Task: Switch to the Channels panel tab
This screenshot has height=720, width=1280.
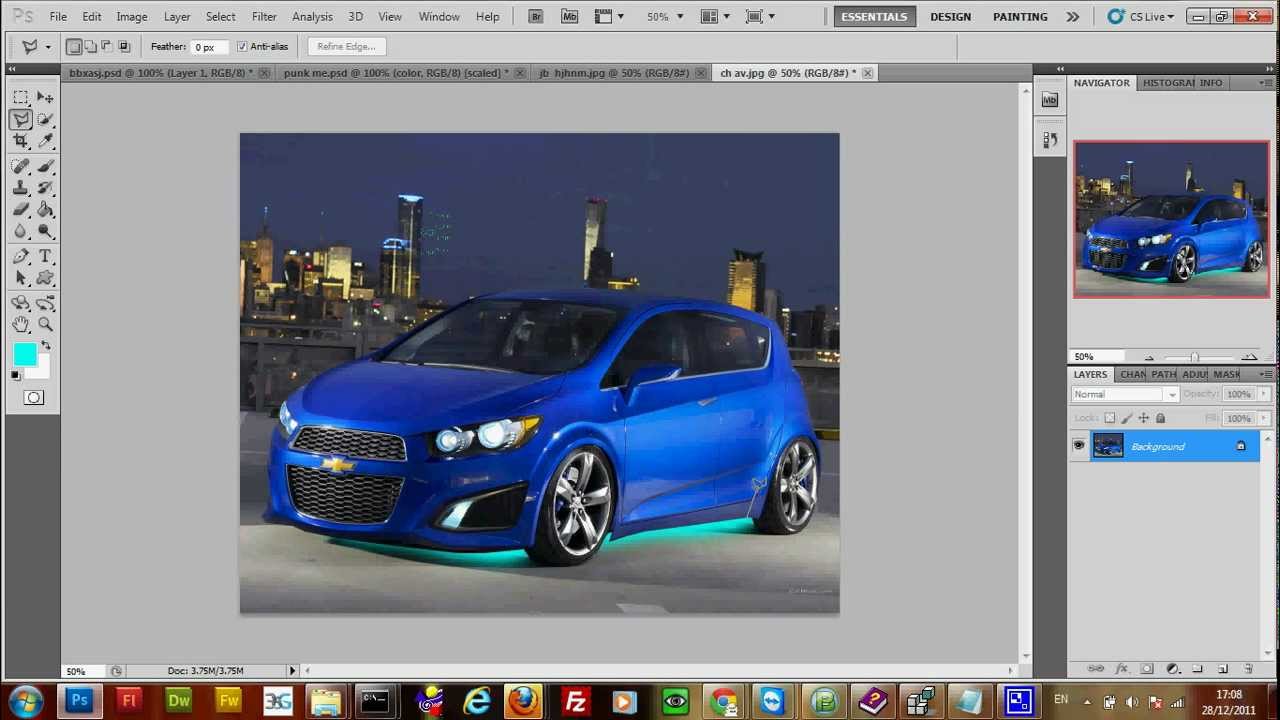Action: pyautogui.click(x=1132, y=374)
